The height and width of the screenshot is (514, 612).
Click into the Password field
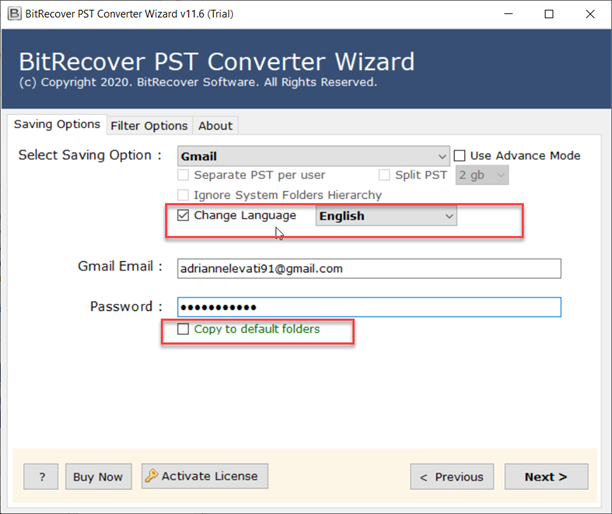369,307
